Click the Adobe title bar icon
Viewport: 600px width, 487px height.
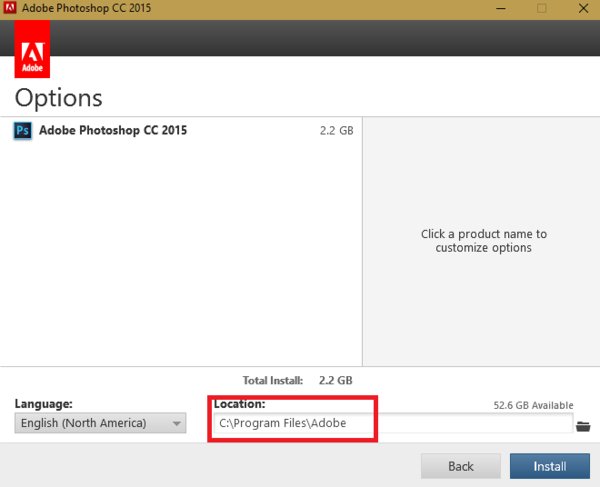[x=10, y=8]
